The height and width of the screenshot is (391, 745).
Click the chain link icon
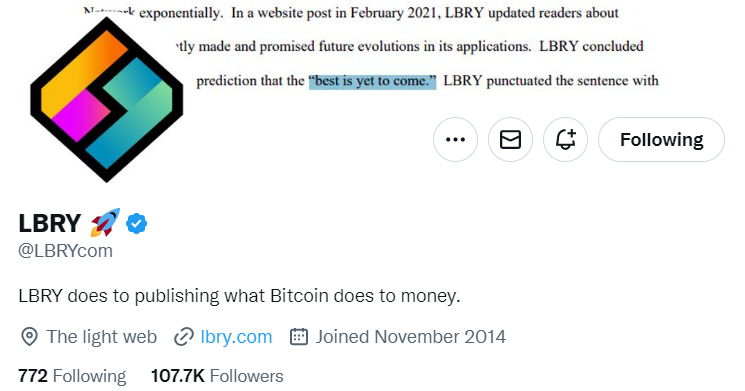184,337
